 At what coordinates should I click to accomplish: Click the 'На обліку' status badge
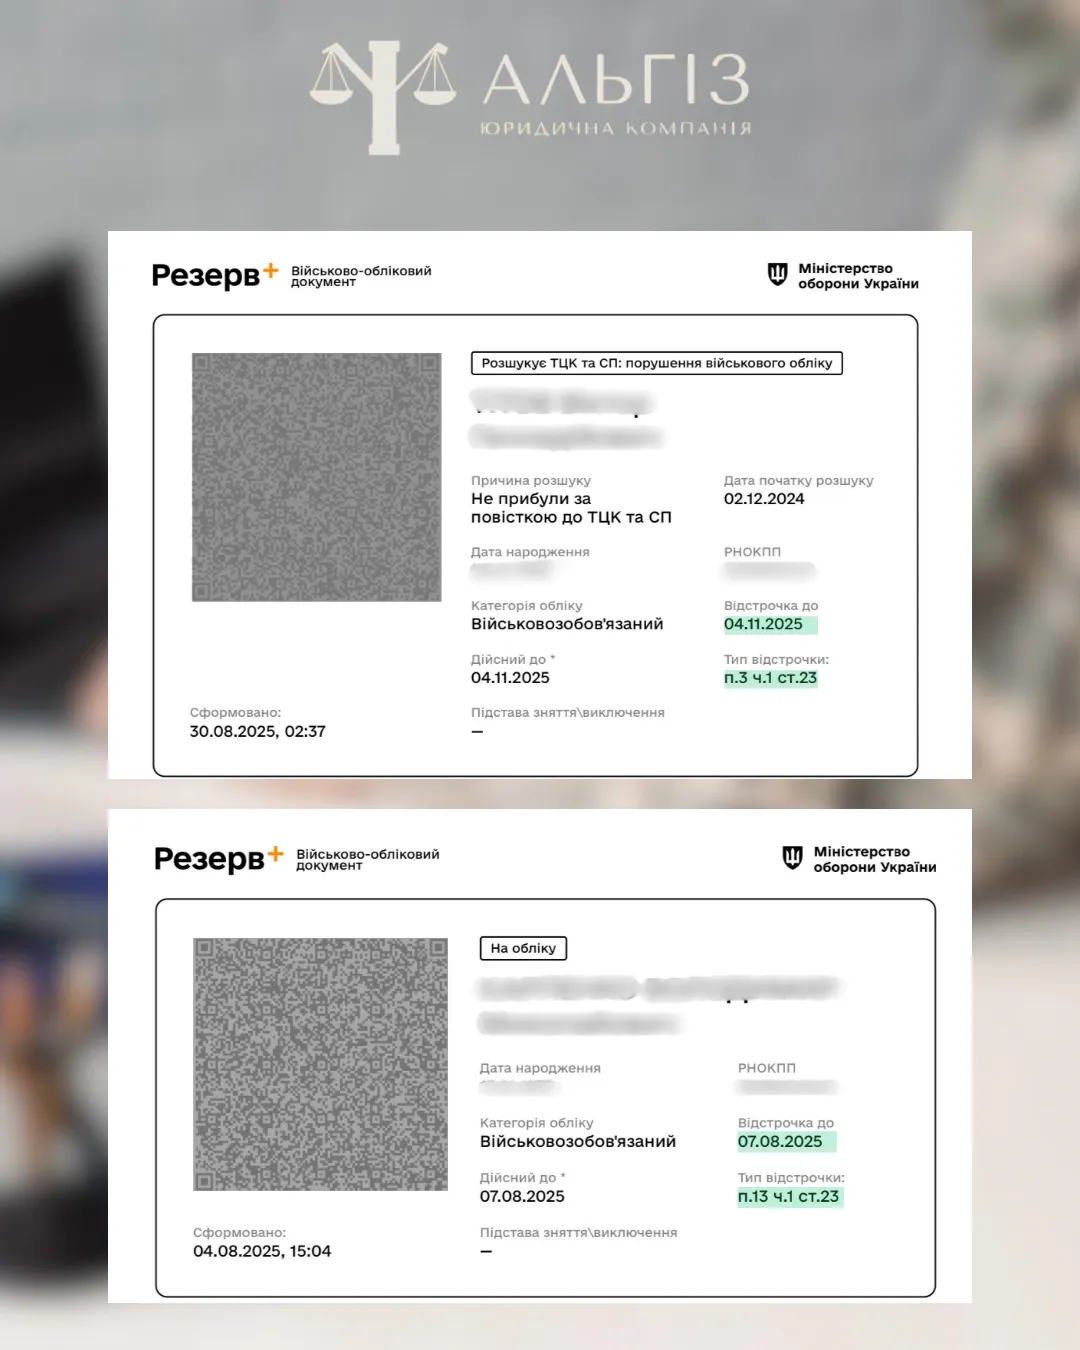tap(523, 948)
